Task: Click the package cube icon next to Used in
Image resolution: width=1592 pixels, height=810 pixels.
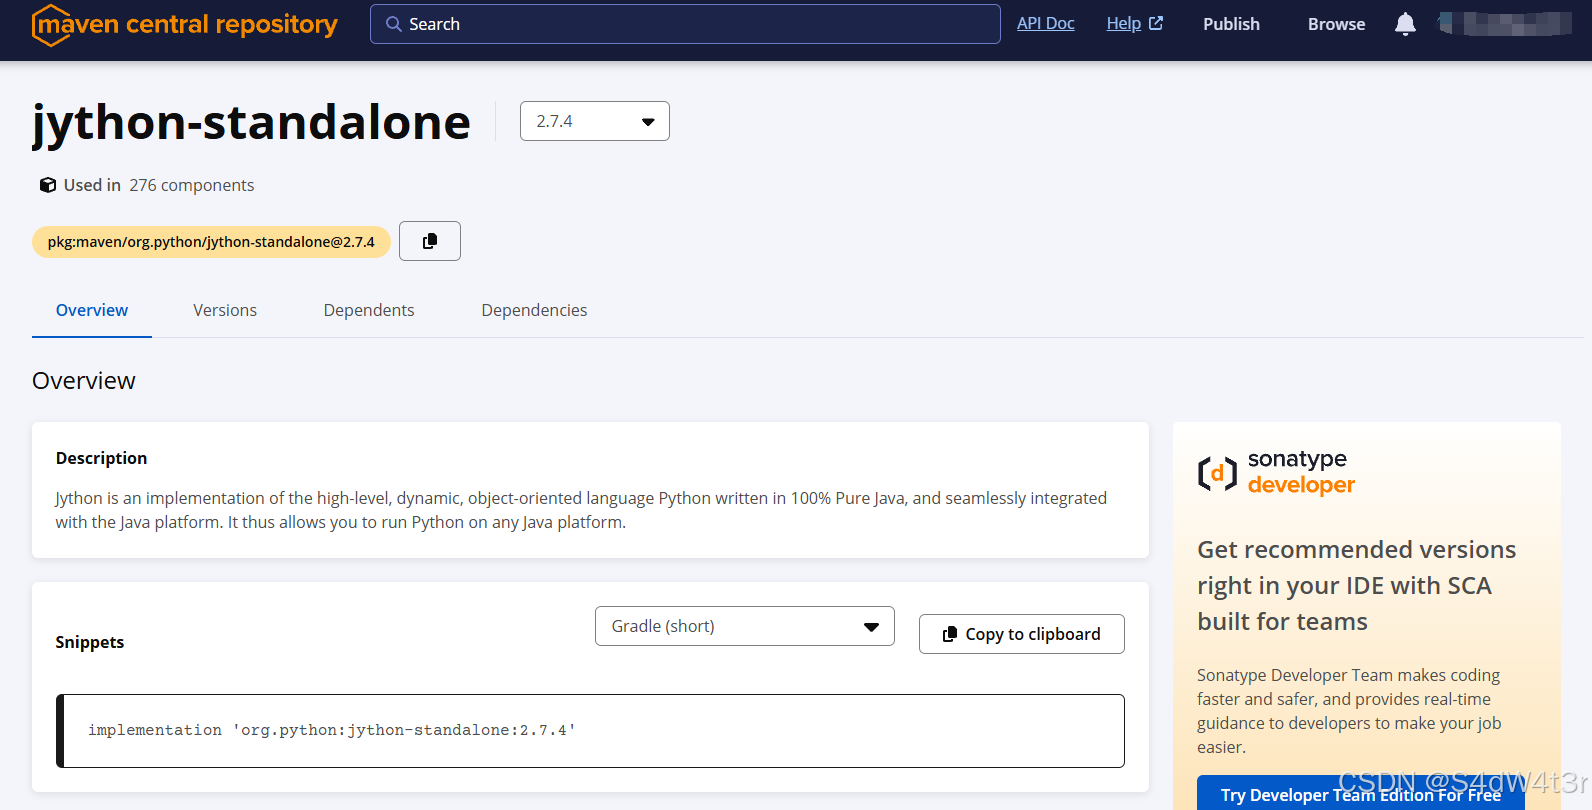Action: [47, 185]
